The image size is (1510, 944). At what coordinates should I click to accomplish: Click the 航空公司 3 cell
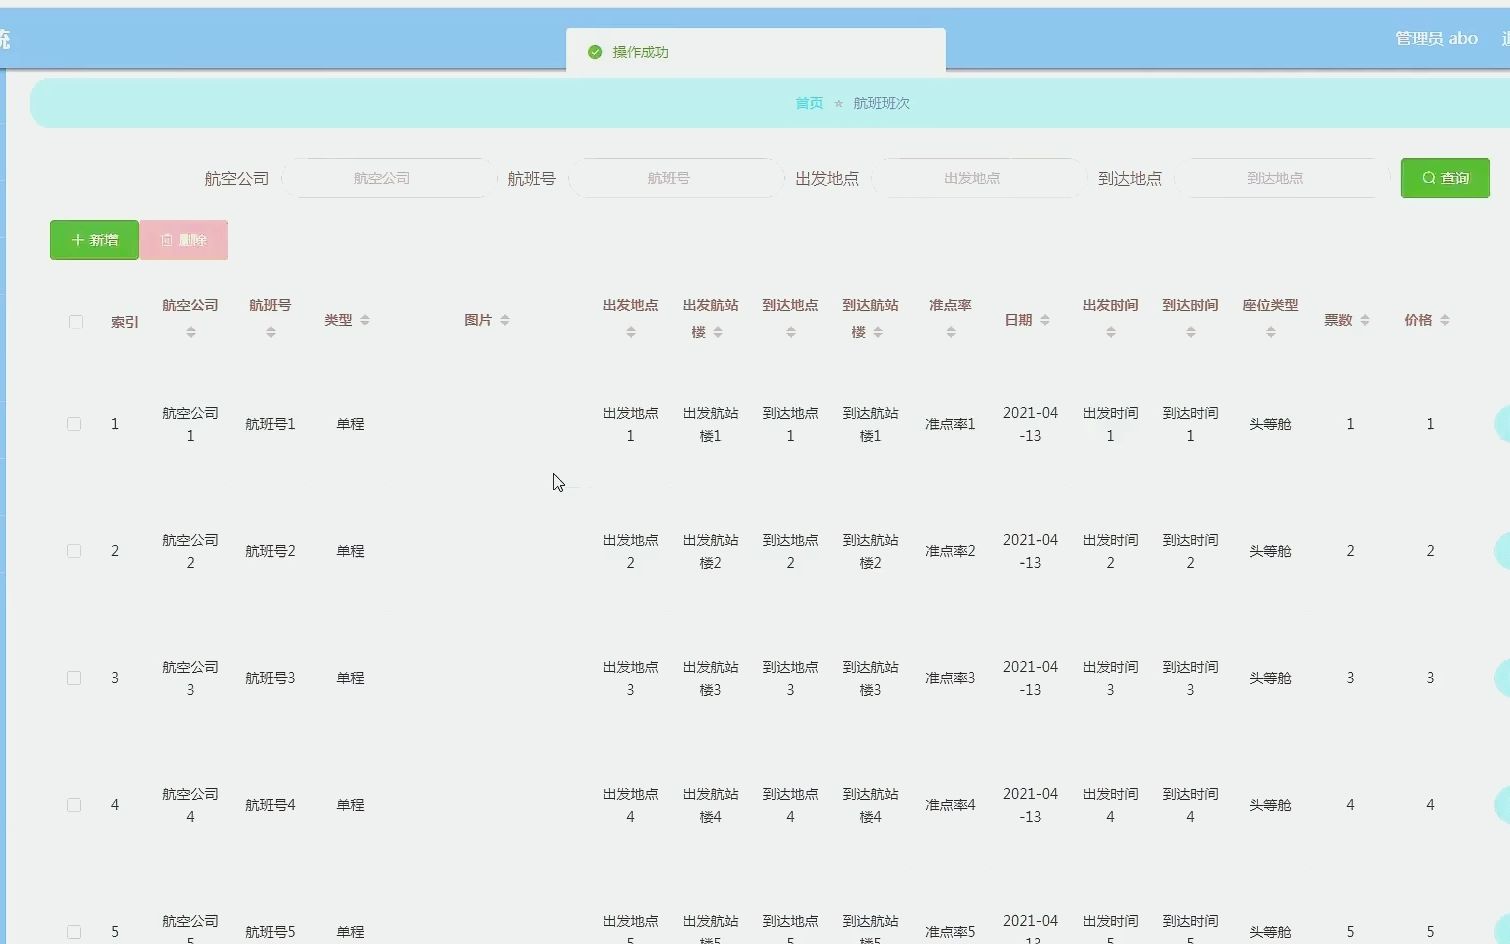tap(190, 678)
